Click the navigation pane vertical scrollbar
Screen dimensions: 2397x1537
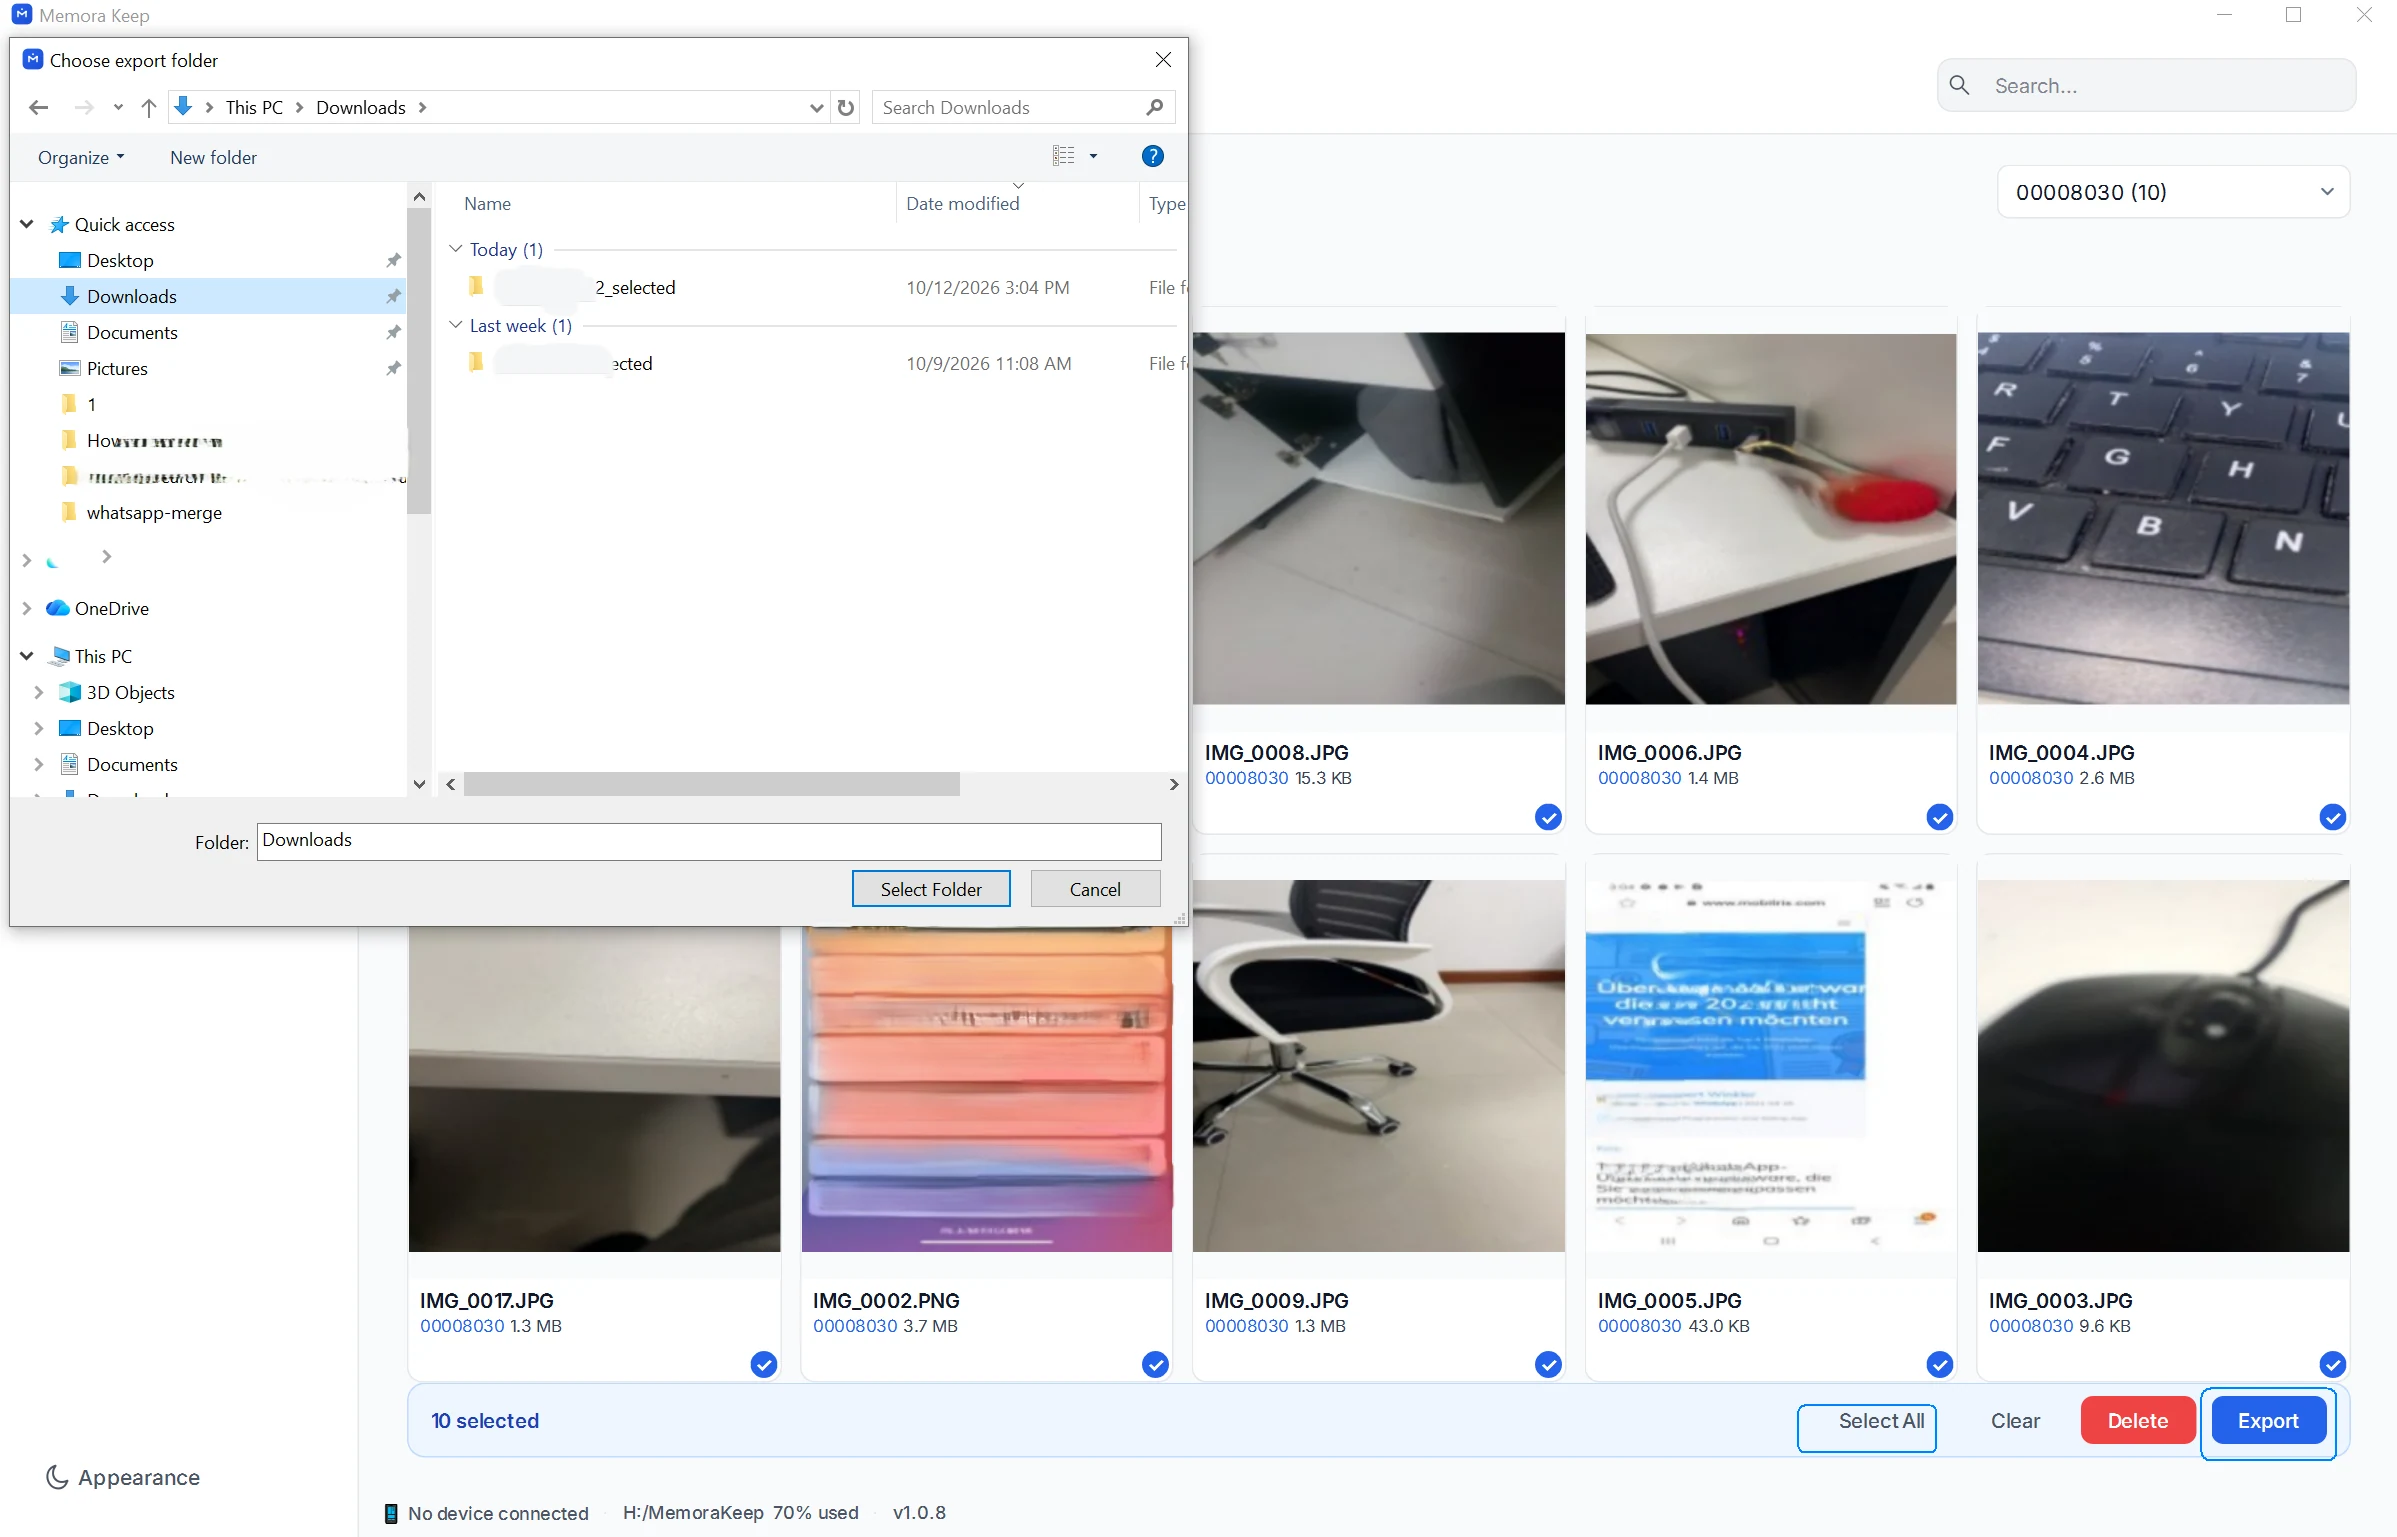pyautogui.click(x=419, y=362)
